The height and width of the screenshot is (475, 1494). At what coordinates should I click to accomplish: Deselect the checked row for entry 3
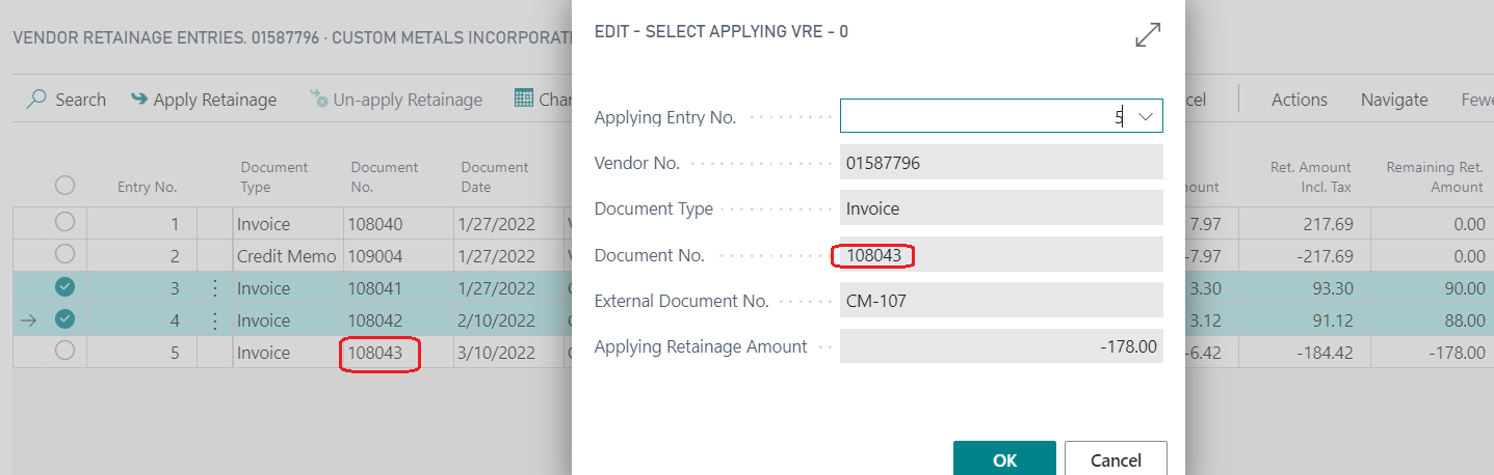pos(65,289)
